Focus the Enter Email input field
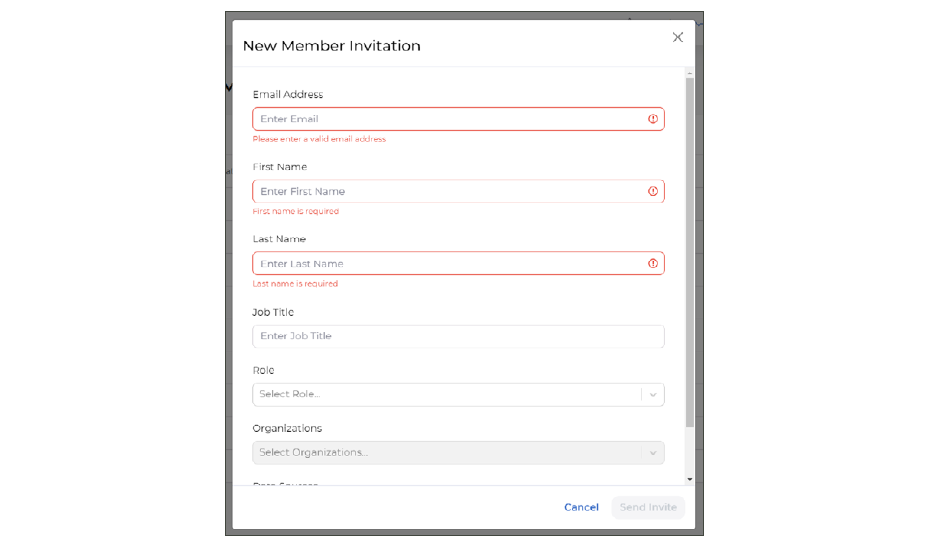Viewport: 925px width, 540px height. coord(445,119)
